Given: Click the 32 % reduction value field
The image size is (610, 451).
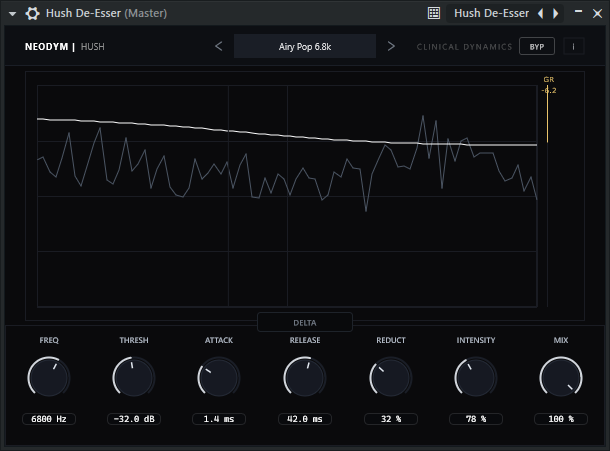Looking at the screenshot, I should 391,419.
